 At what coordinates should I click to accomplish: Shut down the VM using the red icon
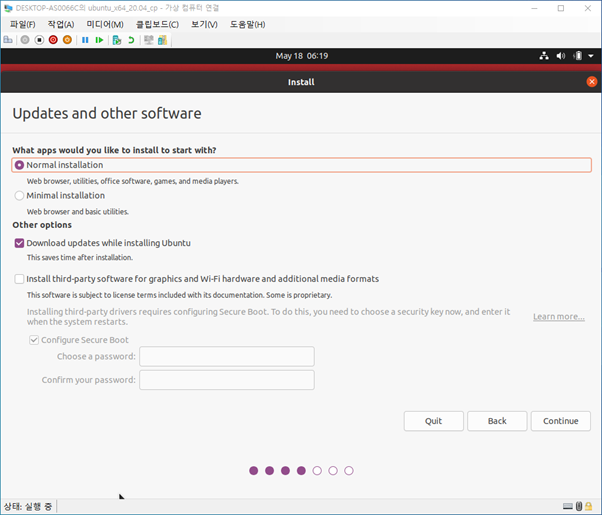tap(53, 40)
